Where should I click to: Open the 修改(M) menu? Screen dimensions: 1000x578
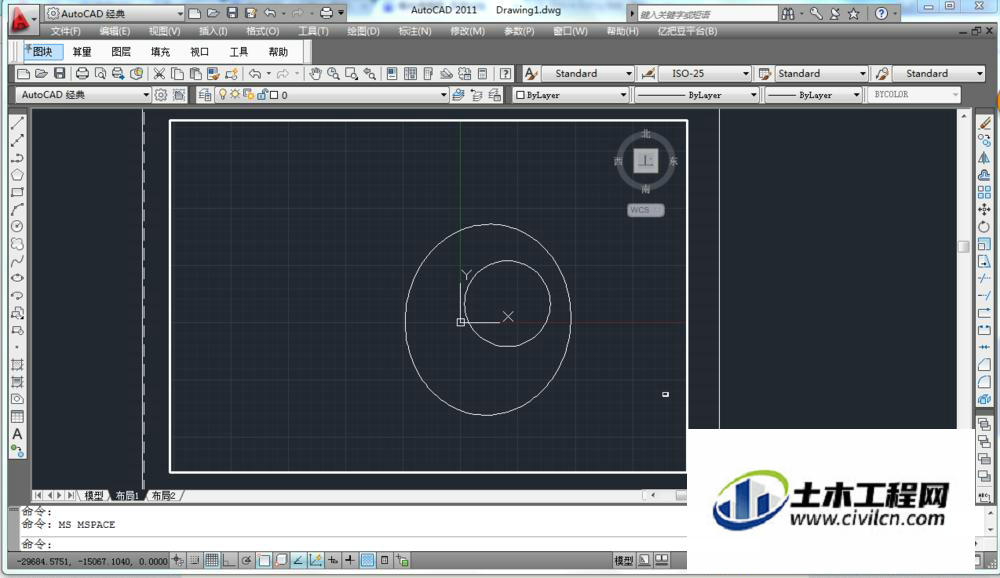click(467, 31)
